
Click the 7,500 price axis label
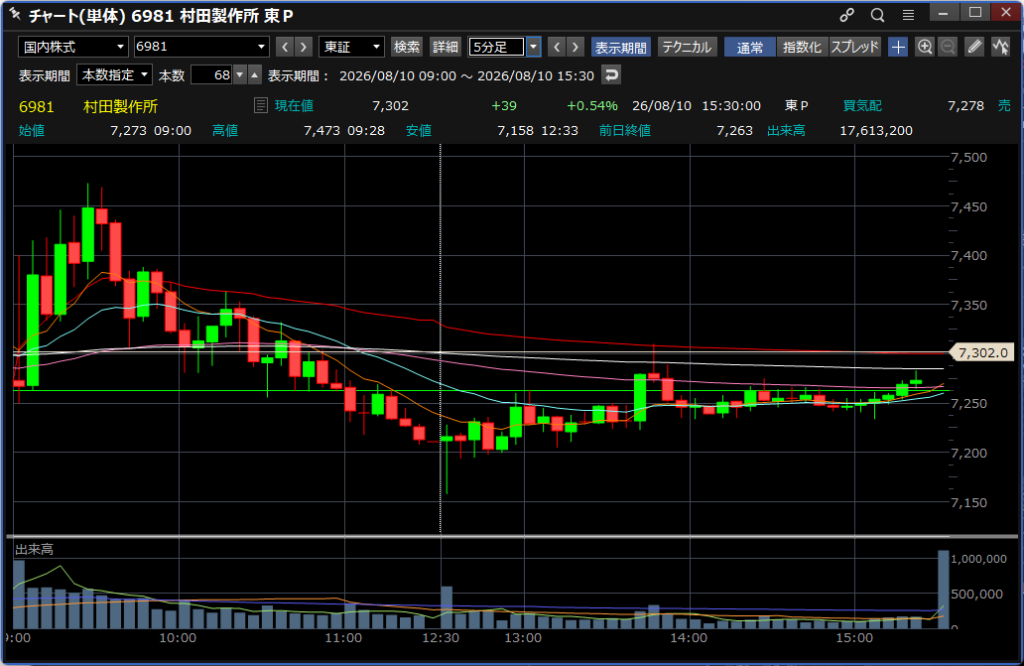tap(968, 157)
